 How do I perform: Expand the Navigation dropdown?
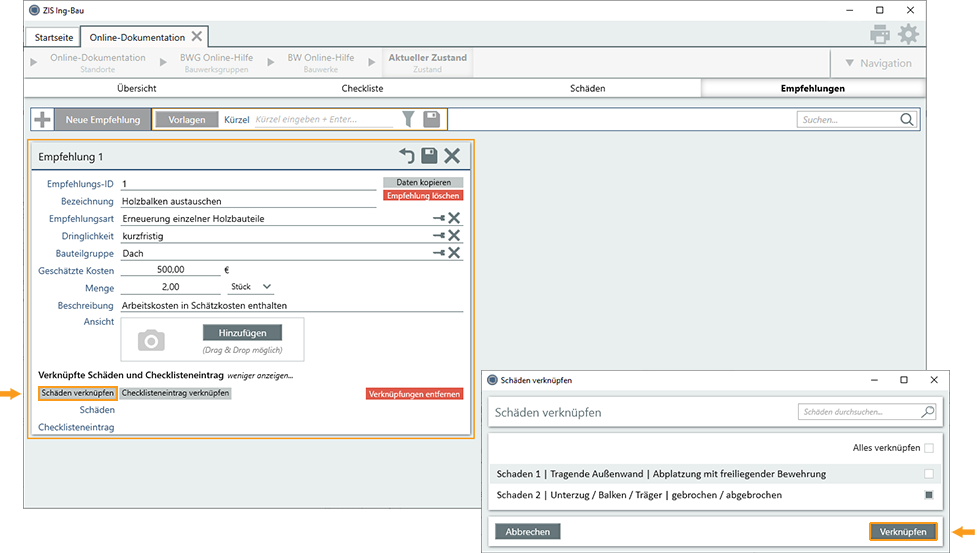click(878, 63)
